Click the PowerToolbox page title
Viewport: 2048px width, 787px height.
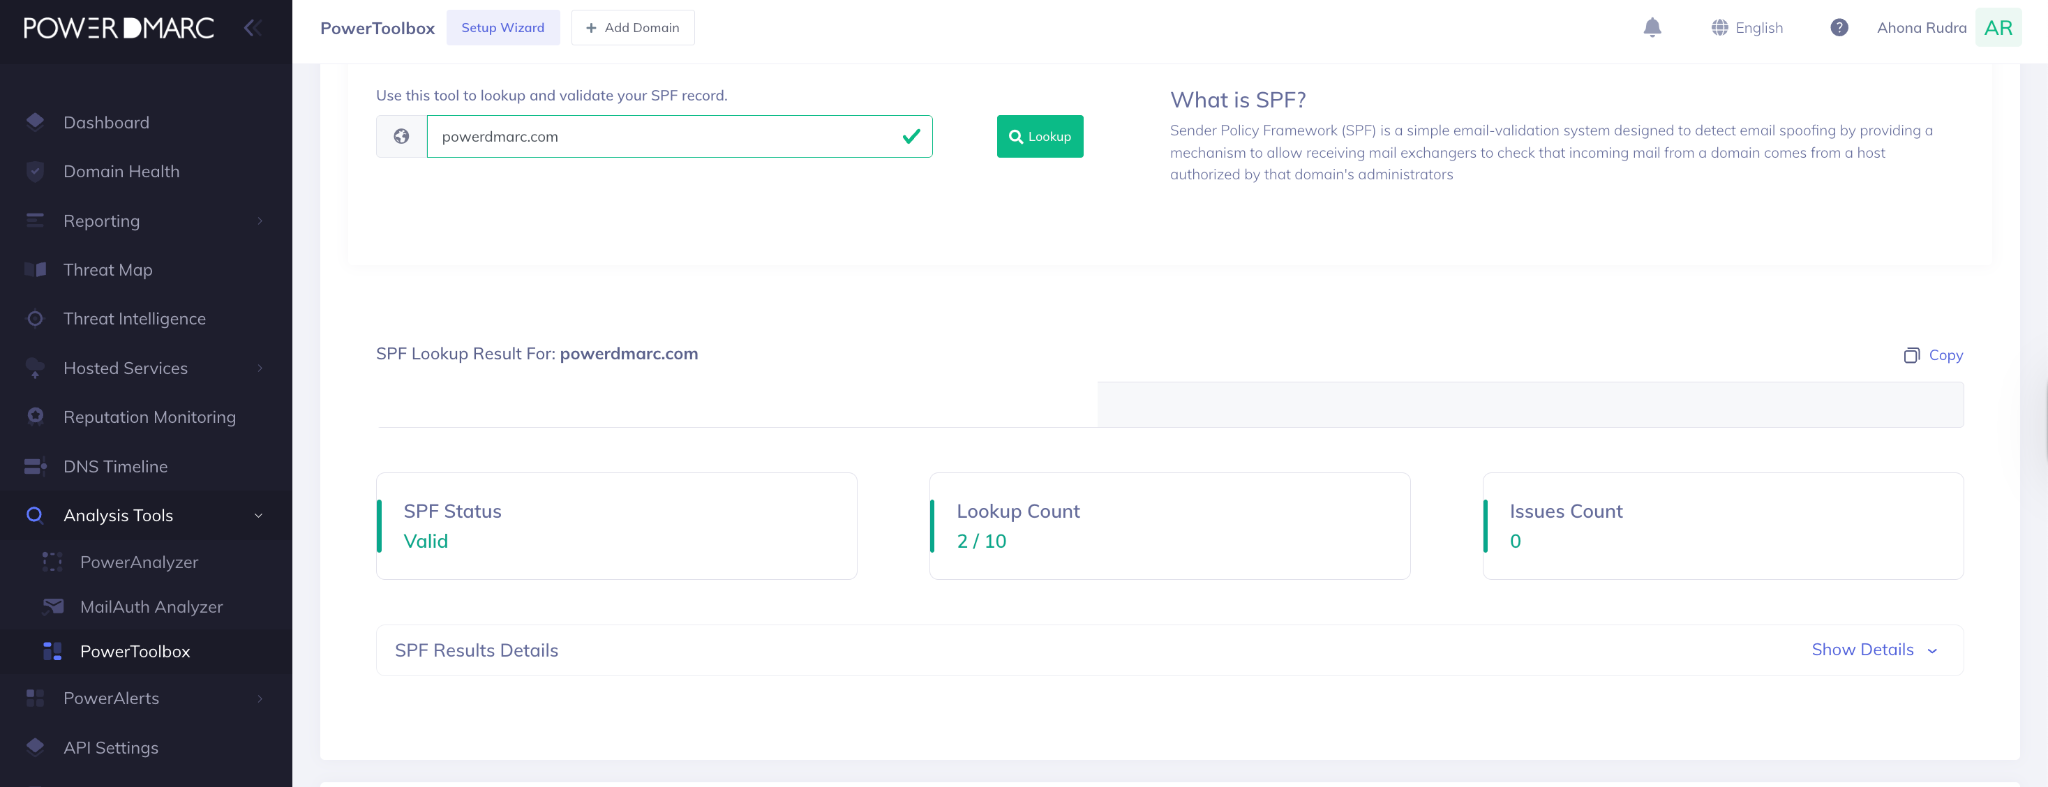[x=377, y=28]
